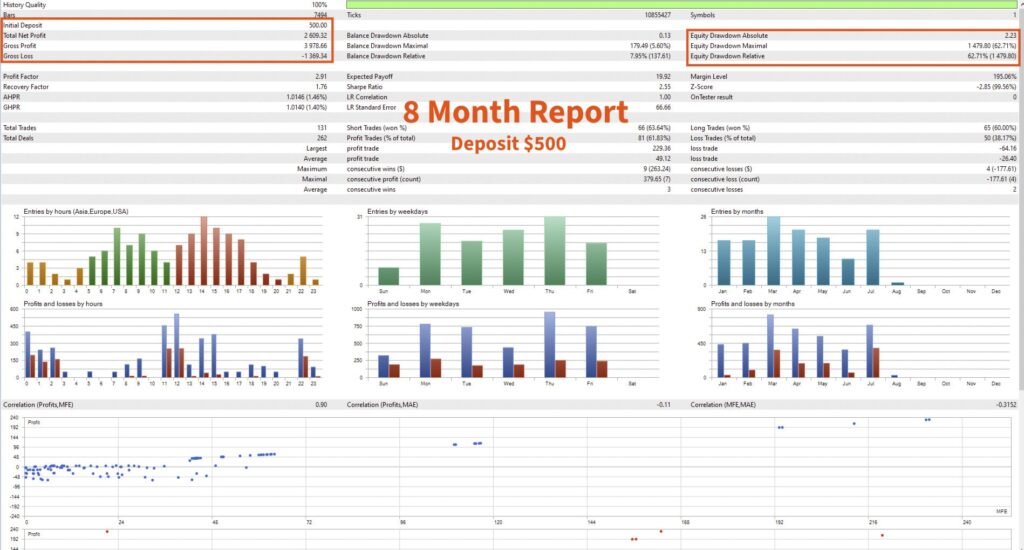
Task: Click 'Equity Drawdown Absolute' label
Action: [729, 36]
